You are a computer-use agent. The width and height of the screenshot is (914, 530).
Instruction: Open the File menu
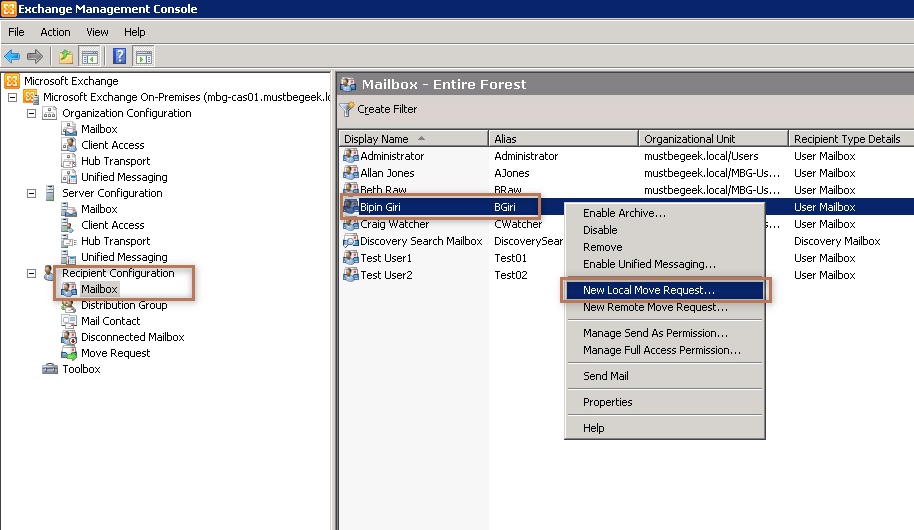tap(16, 32)
